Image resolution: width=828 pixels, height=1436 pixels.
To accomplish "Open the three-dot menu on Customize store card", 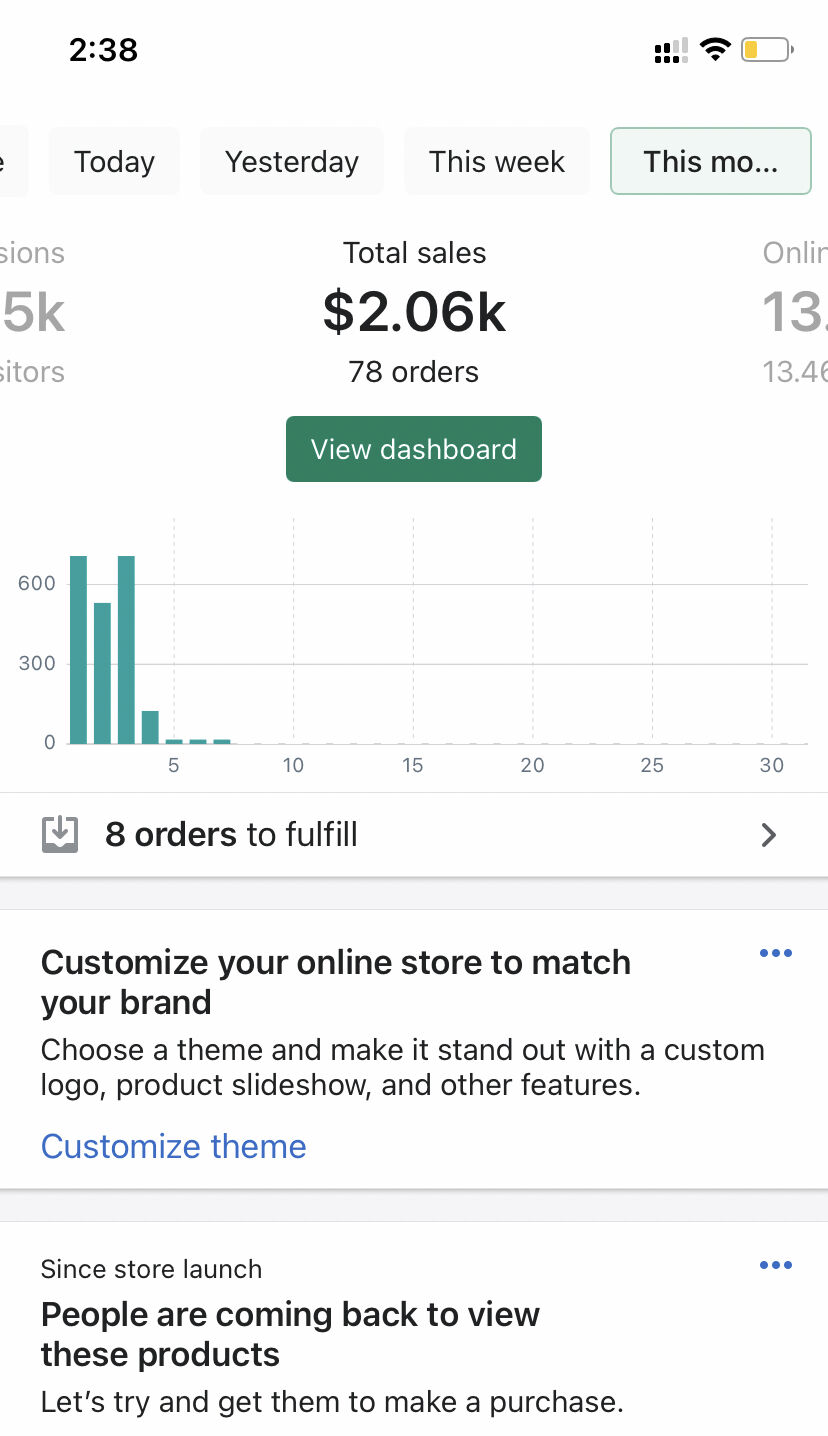I will pos(775,953).
